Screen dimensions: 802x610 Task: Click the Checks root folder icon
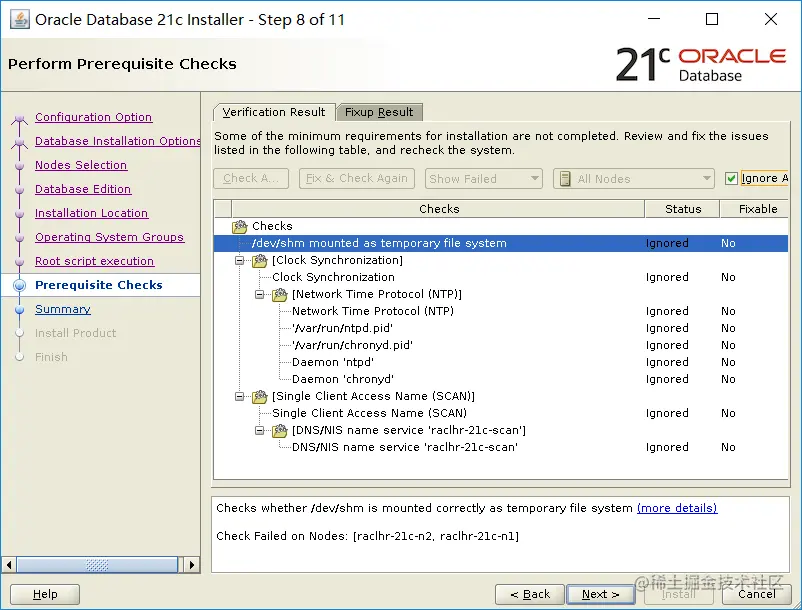239,226
